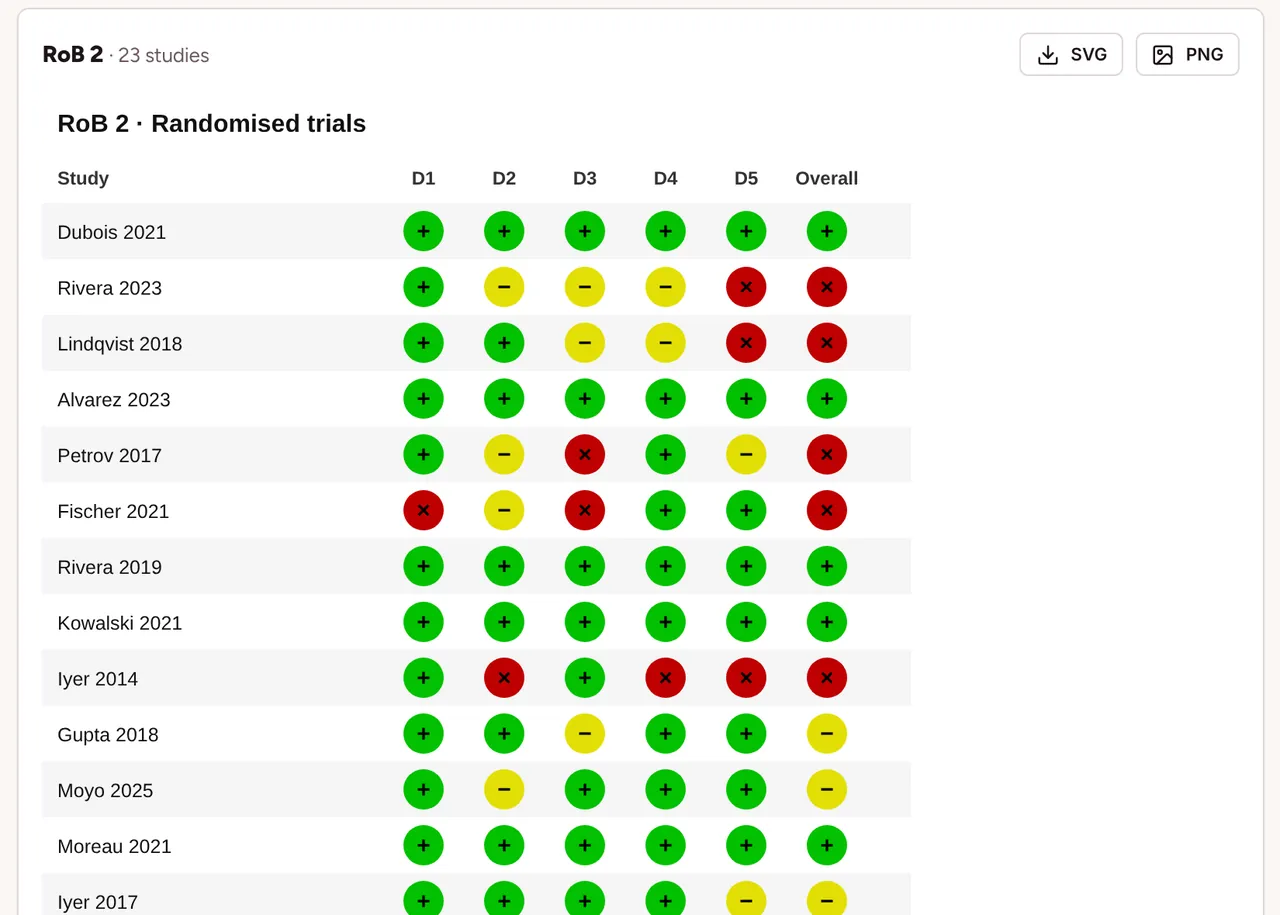Click Iyer 2014's D2 red rating
Image resolution: width=1280 pixels, height=915 pixels.
[x=504, y=679]
